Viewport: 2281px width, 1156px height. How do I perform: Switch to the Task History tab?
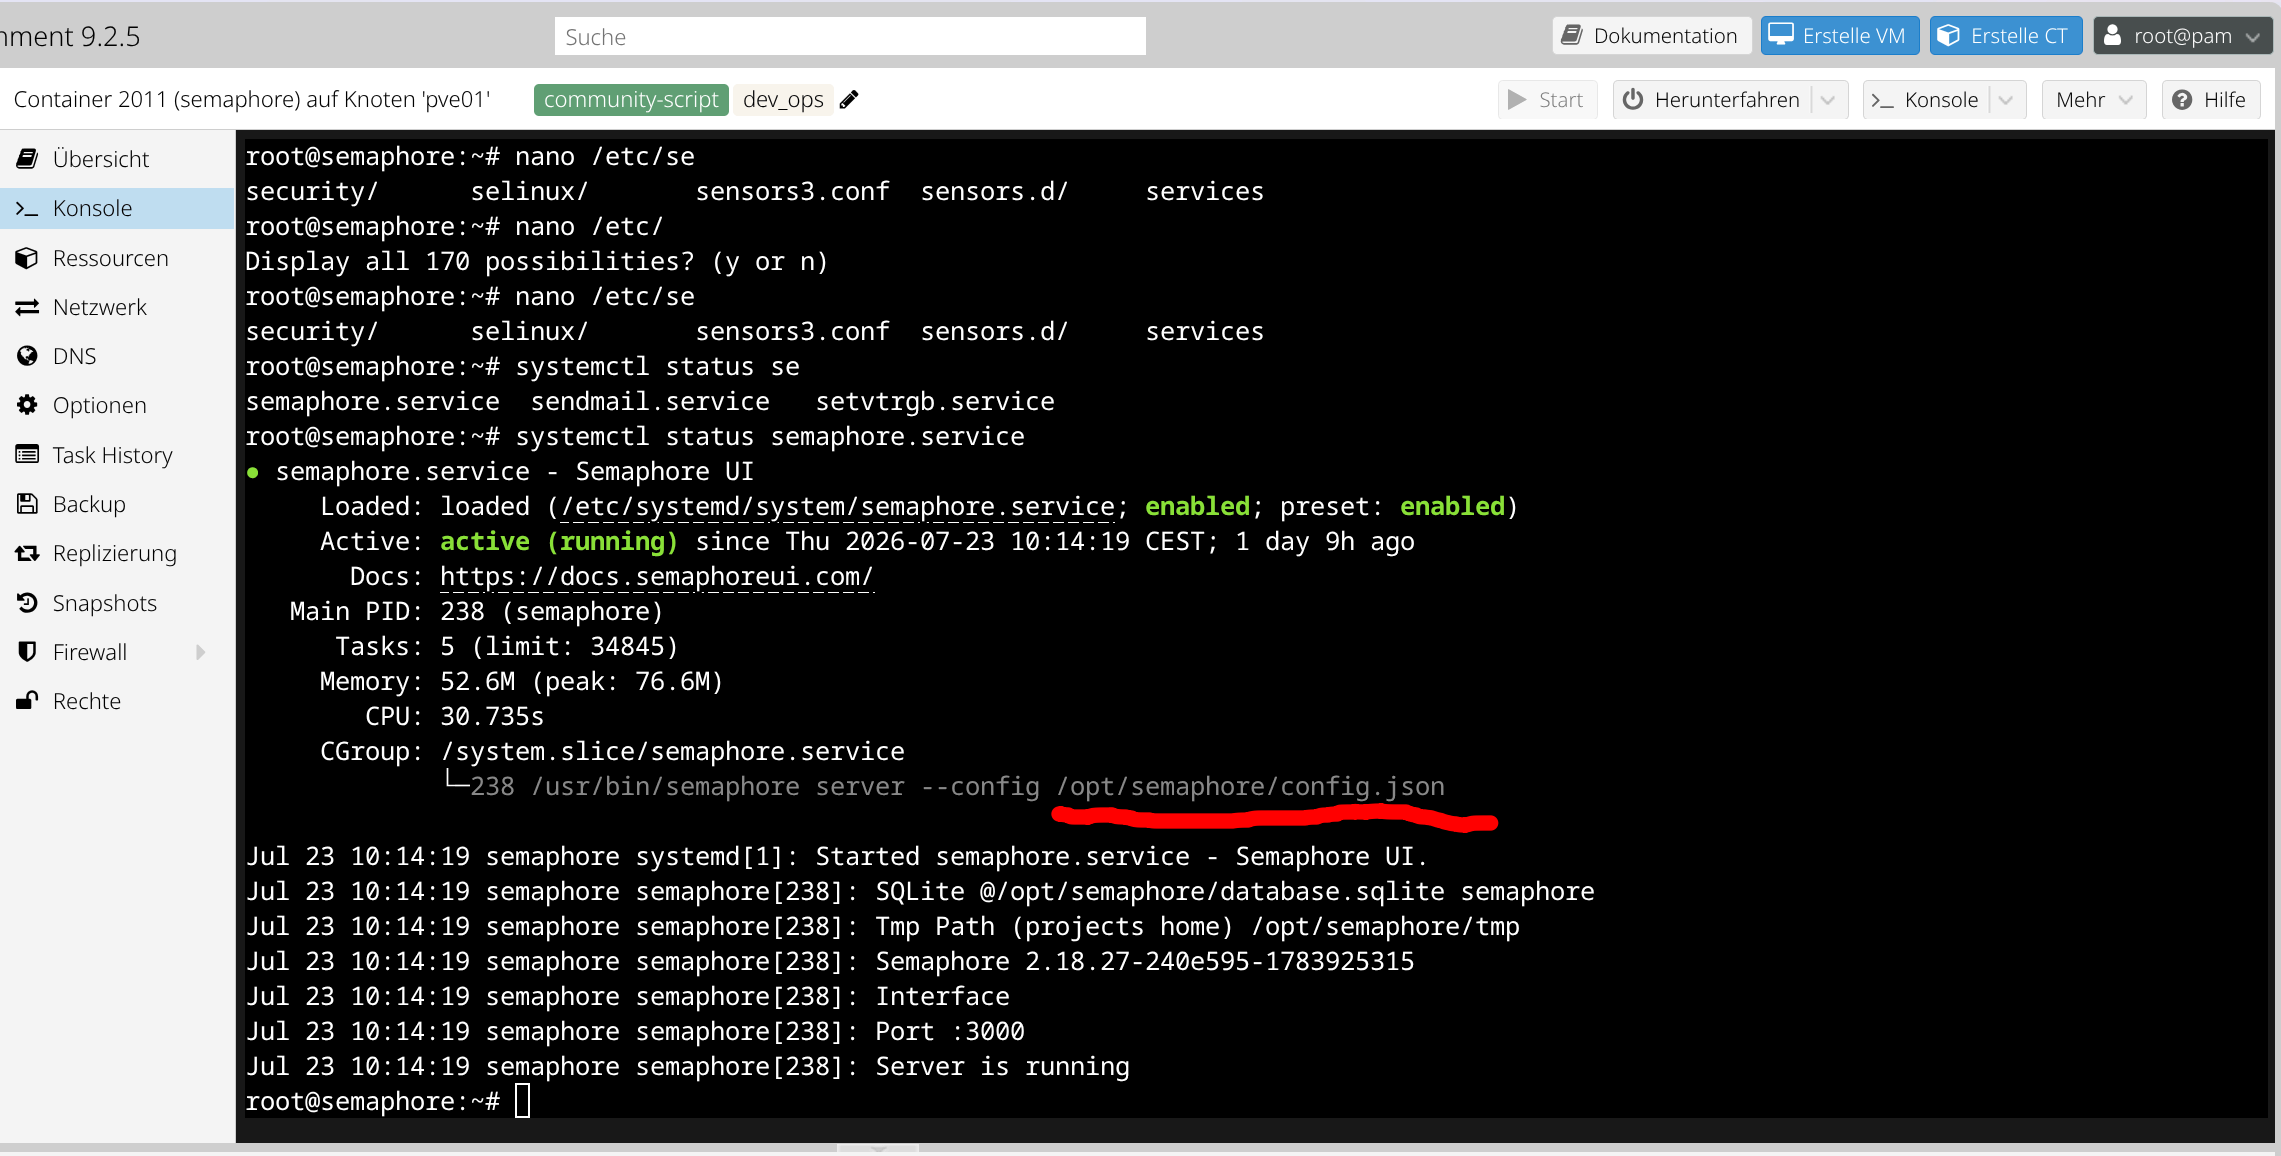click(117, 455)
